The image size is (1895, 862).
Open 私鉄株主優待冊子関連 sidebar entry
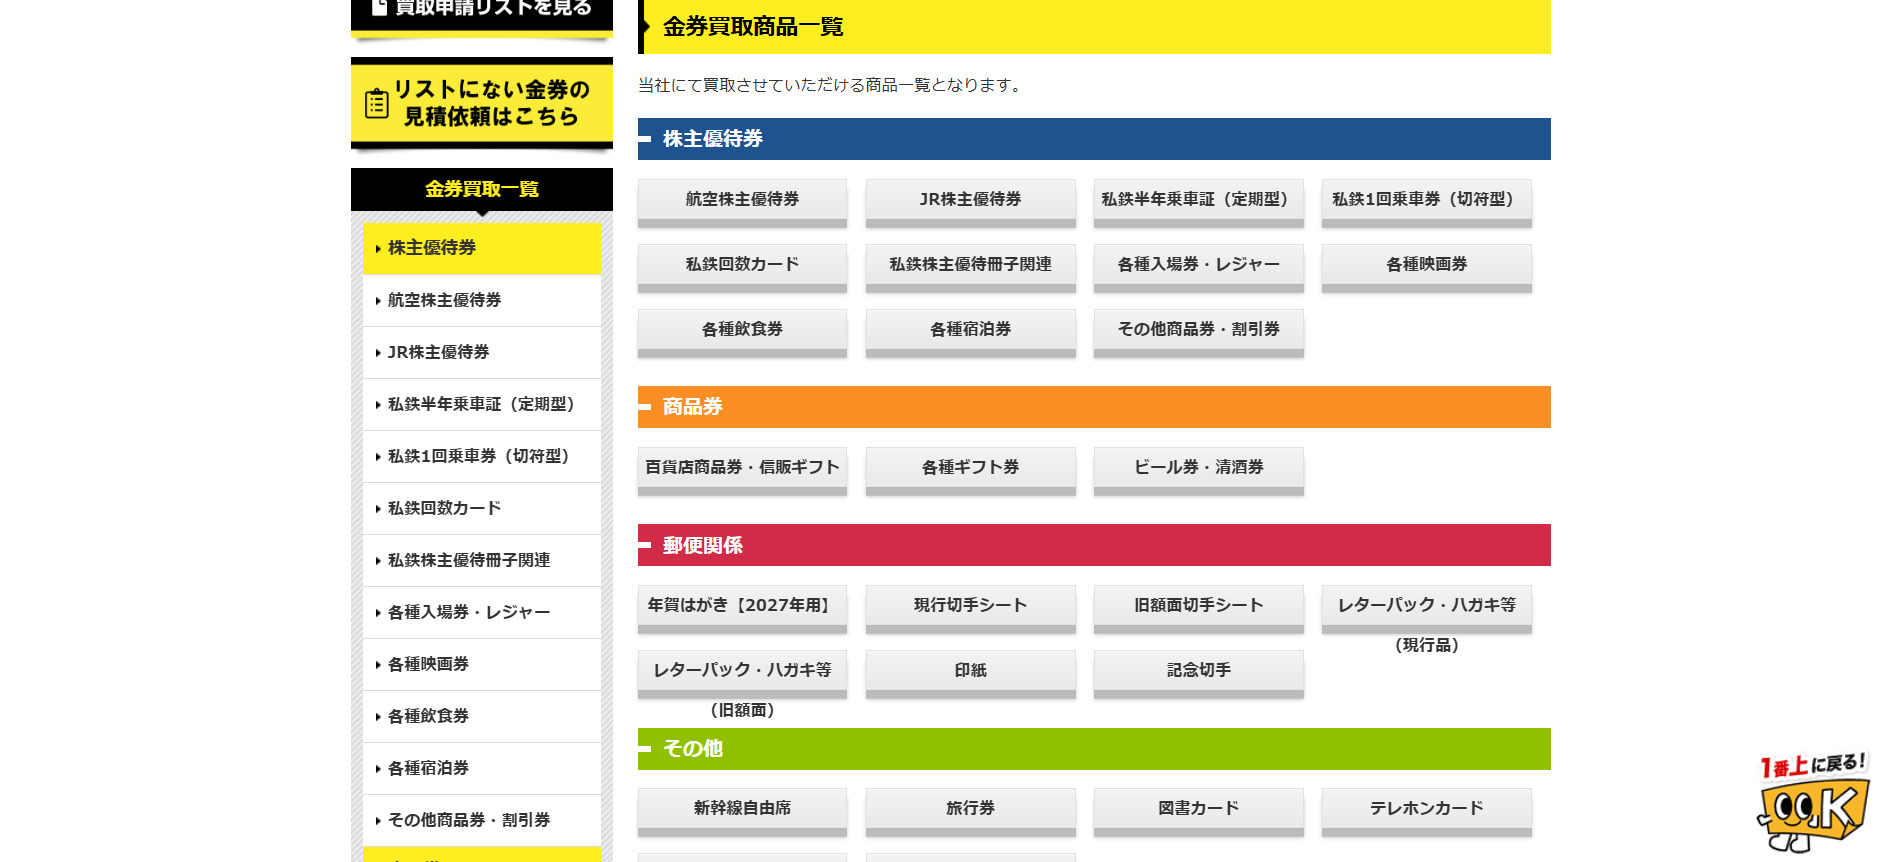tap(482, 560)
